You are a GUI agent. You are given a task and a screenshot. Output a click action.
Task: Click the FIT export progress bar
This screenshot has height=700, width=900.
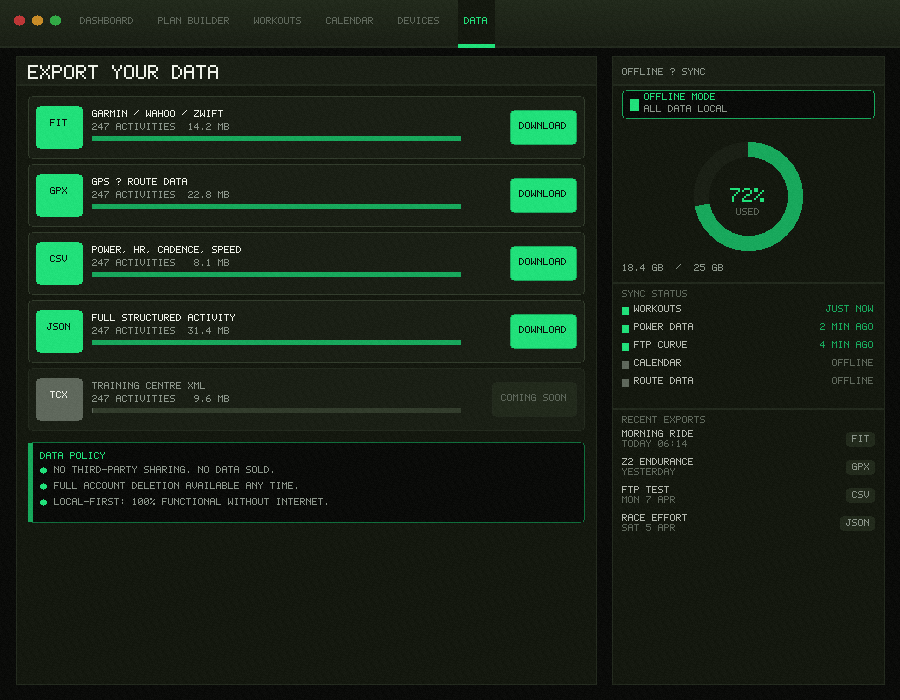click(276, 138)
